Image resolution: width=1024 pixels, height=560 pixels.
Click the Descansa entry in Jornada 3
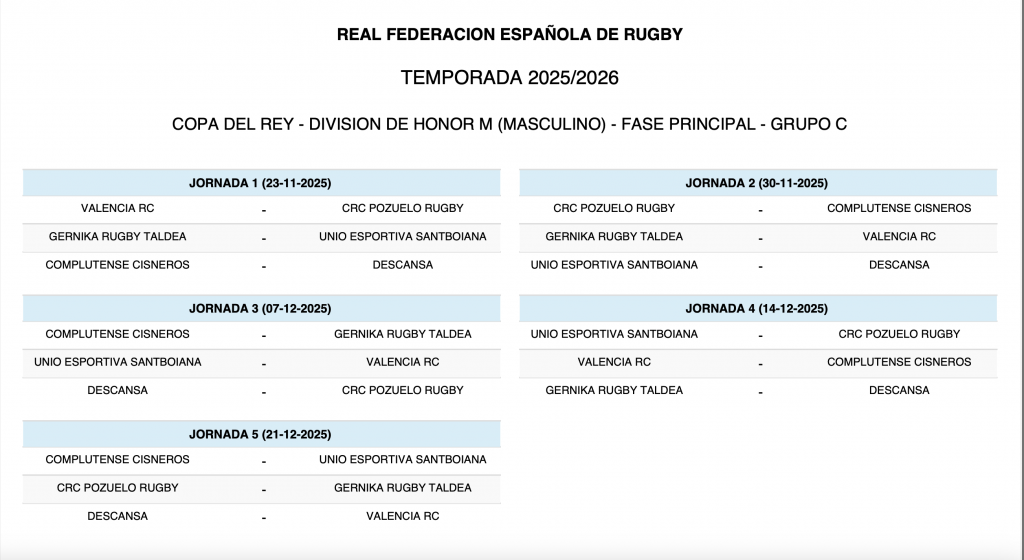coord(117,390)
